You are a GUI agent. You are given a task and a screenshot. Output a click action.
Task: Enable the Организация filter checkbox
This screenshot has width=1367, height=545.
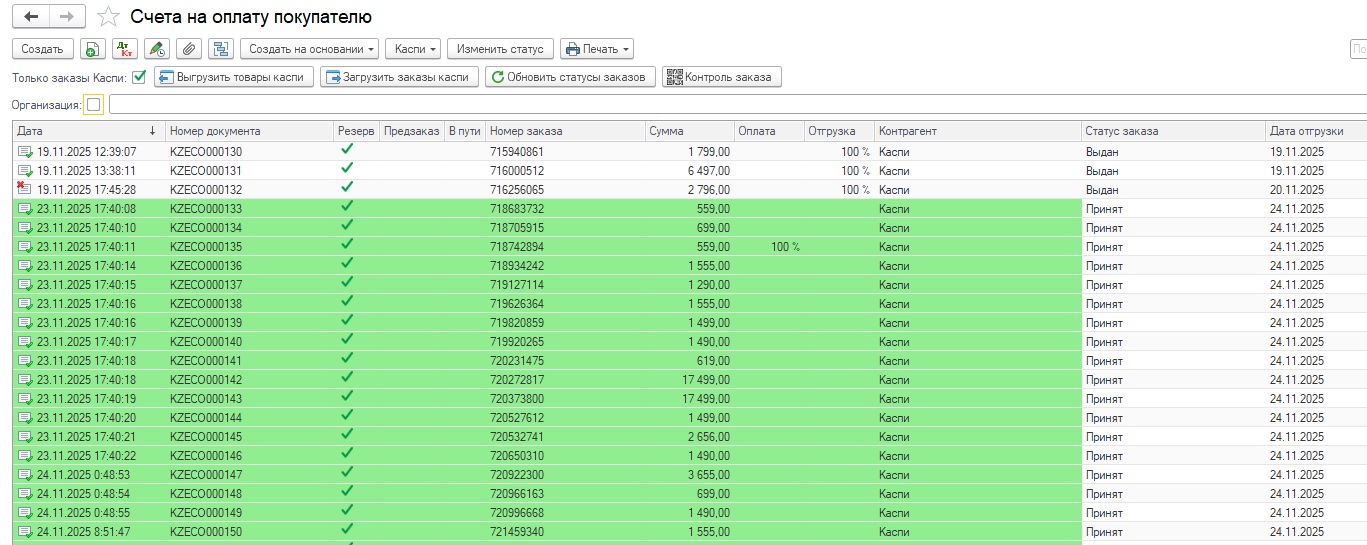click(93, 105)
